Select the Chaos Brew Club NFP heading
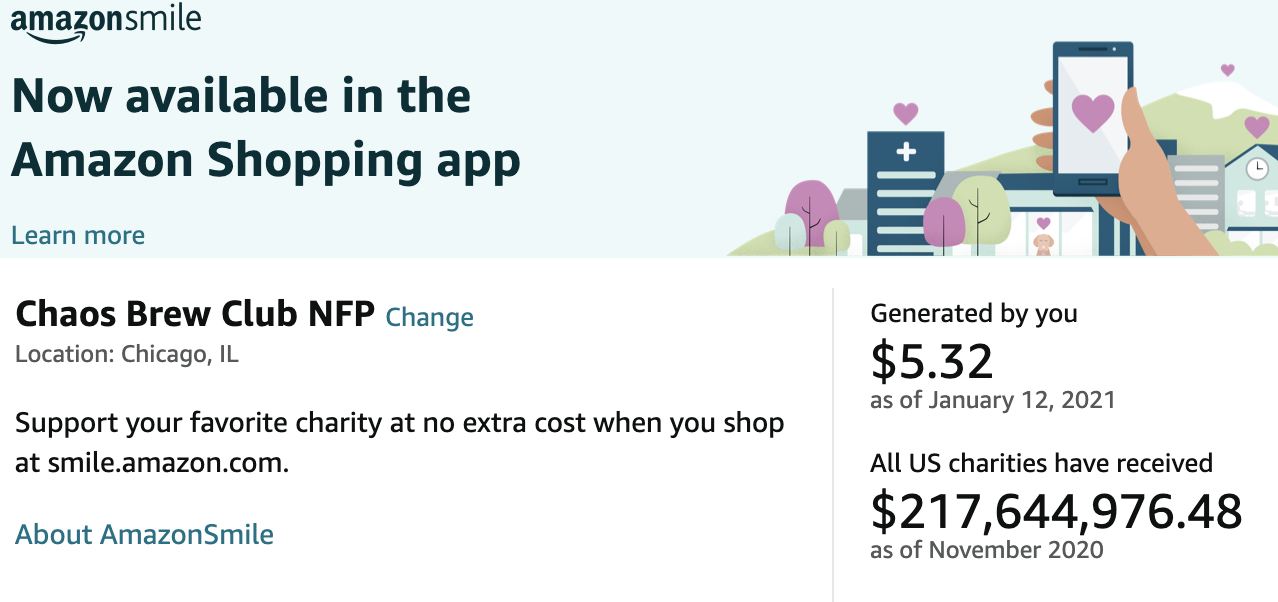The height and width of the screenshot is (602, 1278). click(195, 315)
